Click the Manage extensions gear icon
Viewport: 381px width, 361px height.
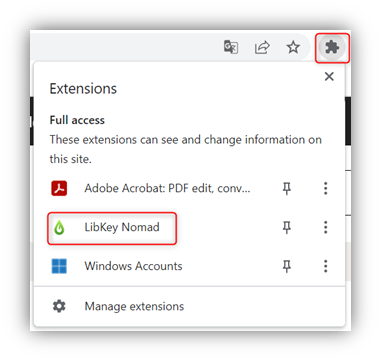tap(59, 306)
